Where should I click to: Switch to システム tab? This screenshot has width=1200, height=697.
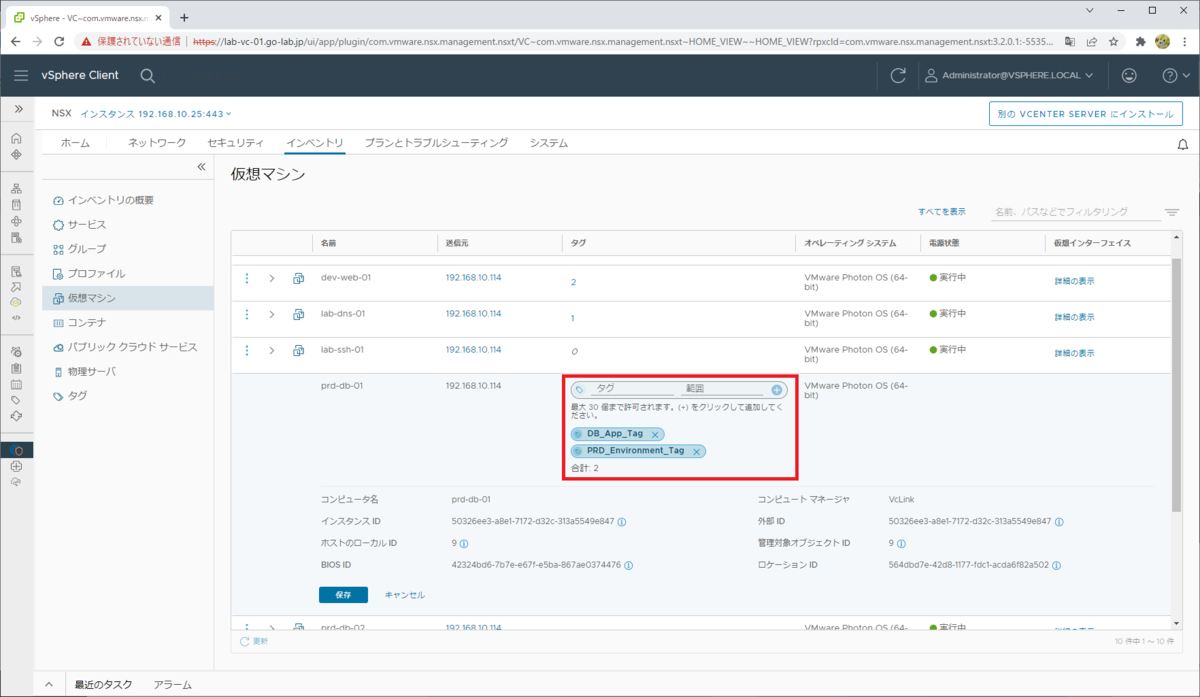[549, 143]
